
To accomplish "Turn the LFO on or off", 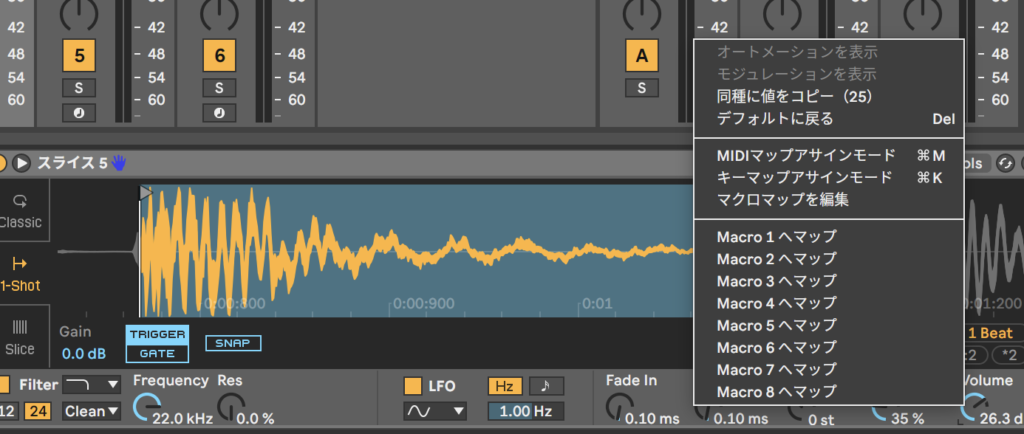I will (x=411, y=385).
